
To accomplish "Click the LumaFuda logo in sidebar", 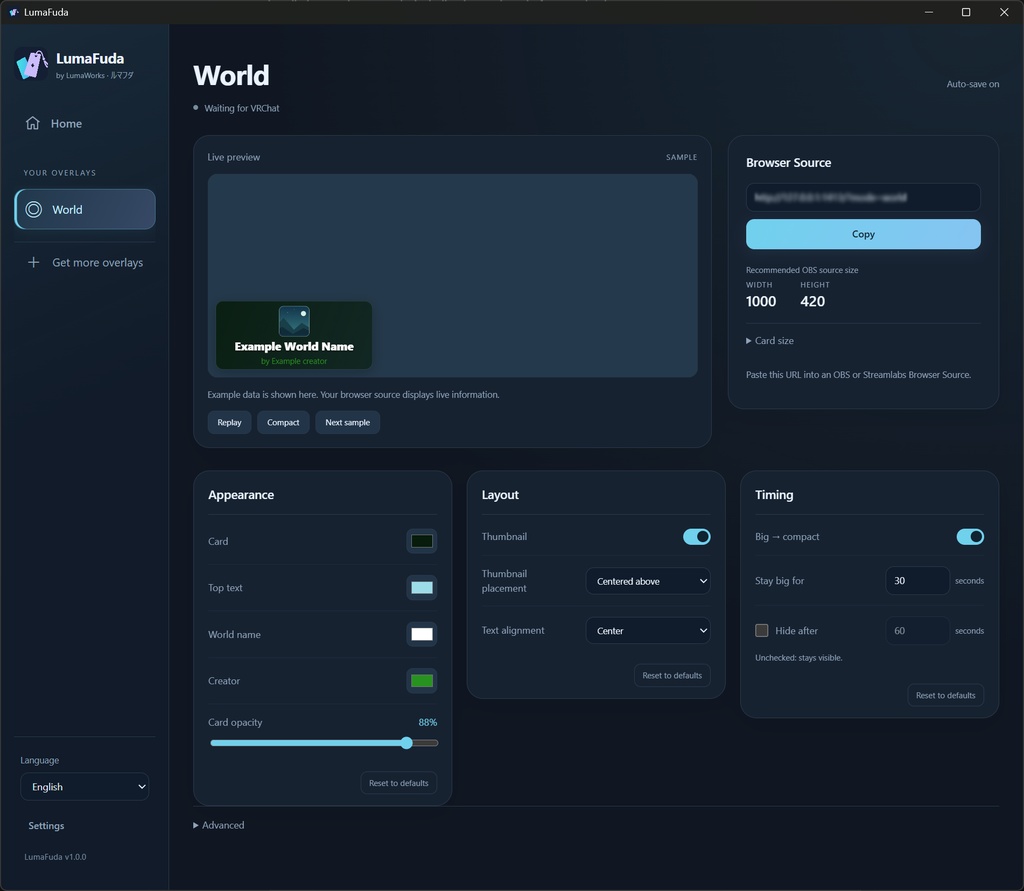I will (31, 65).
